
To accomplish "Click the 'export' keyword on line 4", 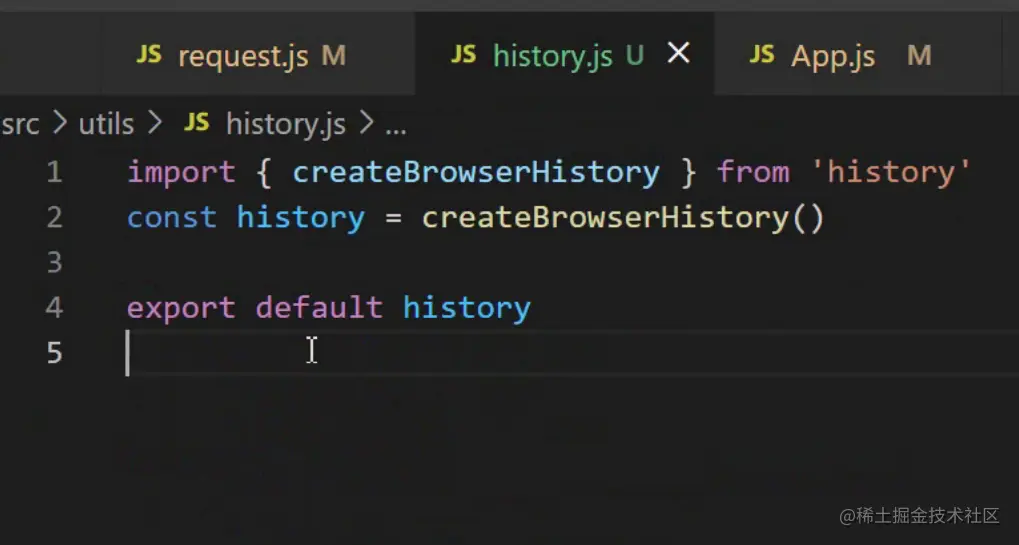I will coord(181,309).
